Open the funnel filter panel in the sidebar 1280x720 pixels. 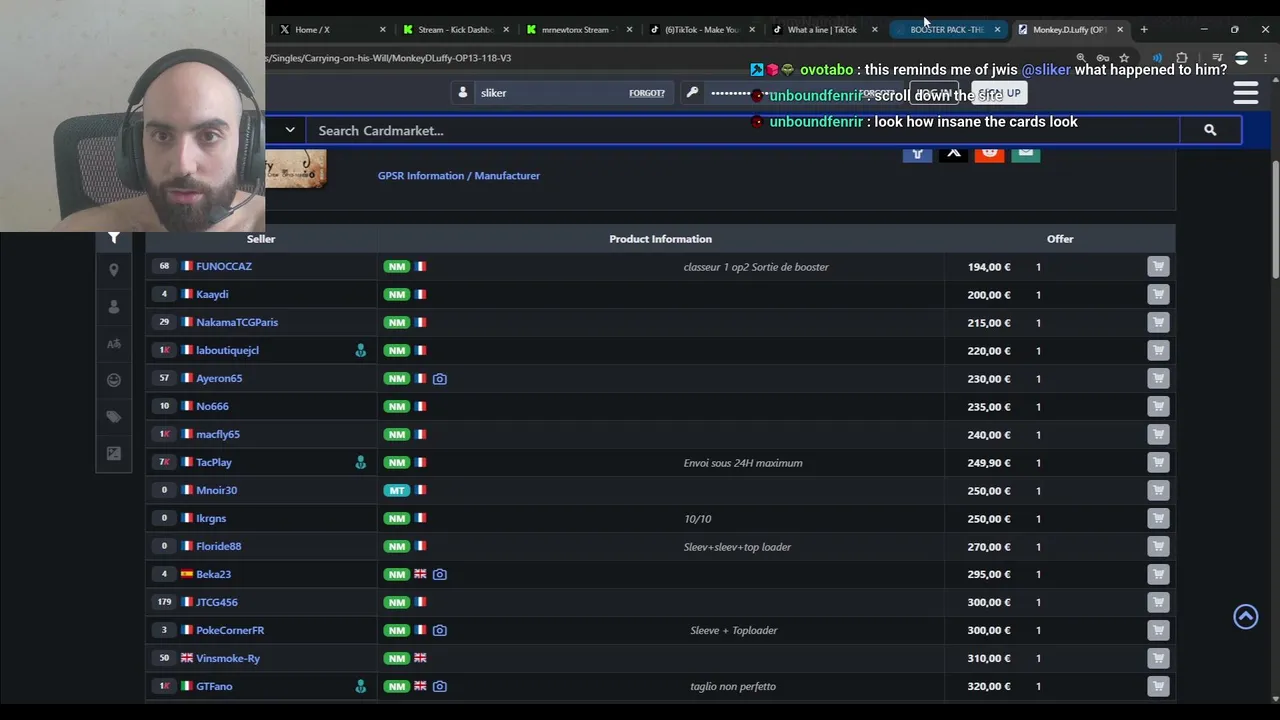point(114,237)
